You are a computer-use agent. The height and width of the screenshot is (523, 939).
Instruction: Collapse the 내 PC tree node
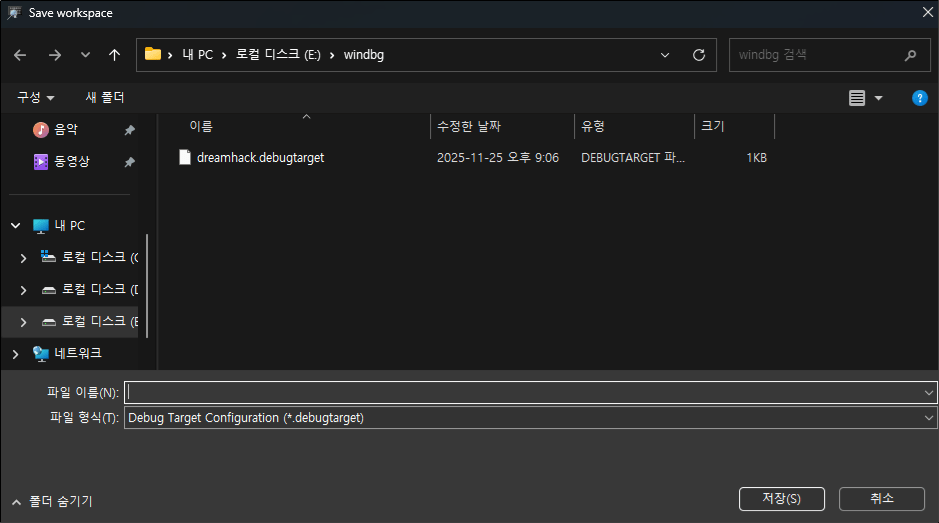click(15, 226)
